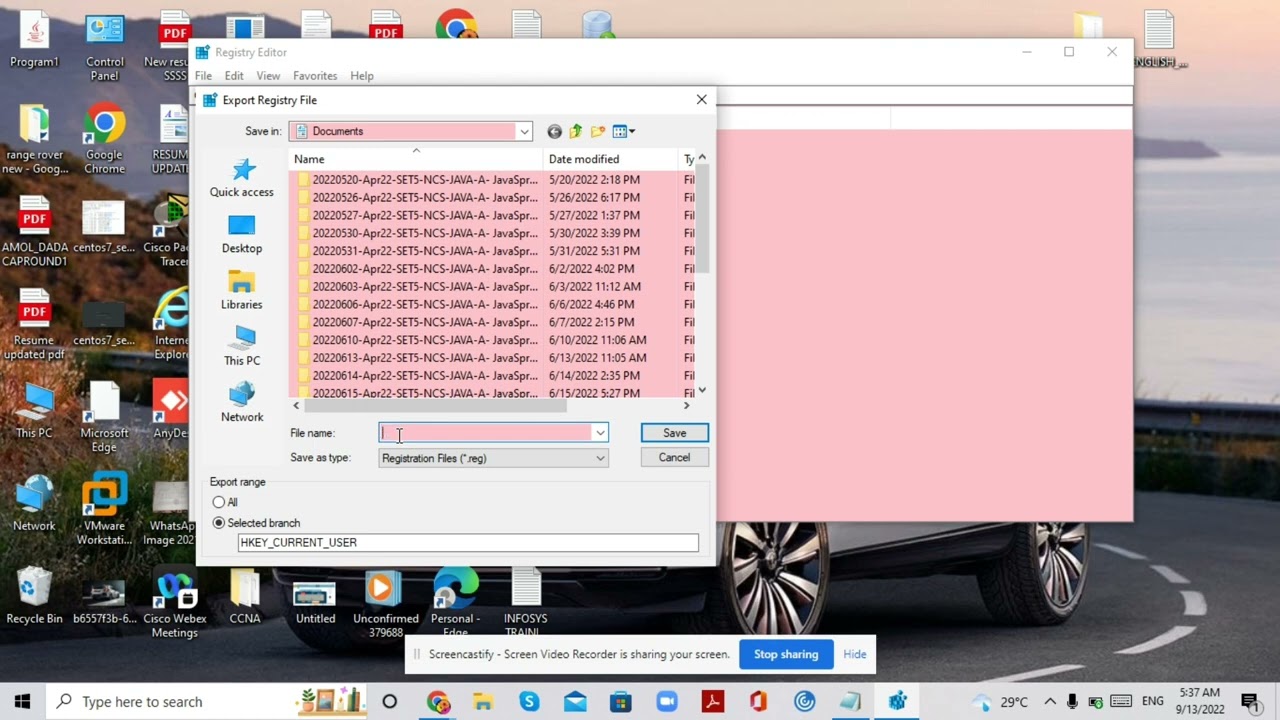Open the Recycle Bin desktop icon
Viewport: 1280px width, 720px height.
pyautogui.click(x=34, y=596)
